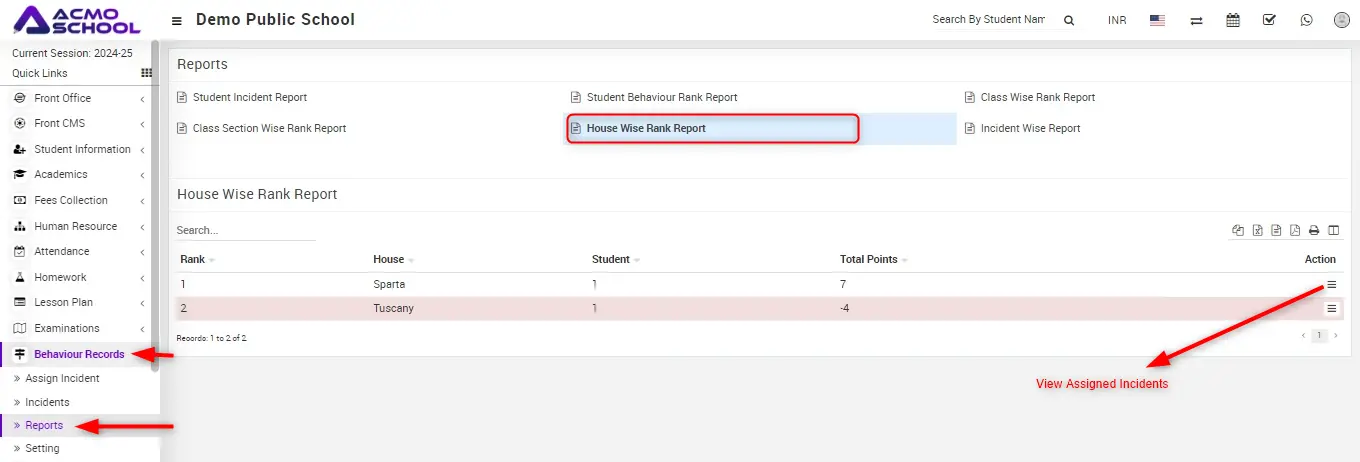Toggle the sidebar with hamburger icon
The height and width of the screenshot is (462, 1360).
pyautogui.click(x=177, y=20)
